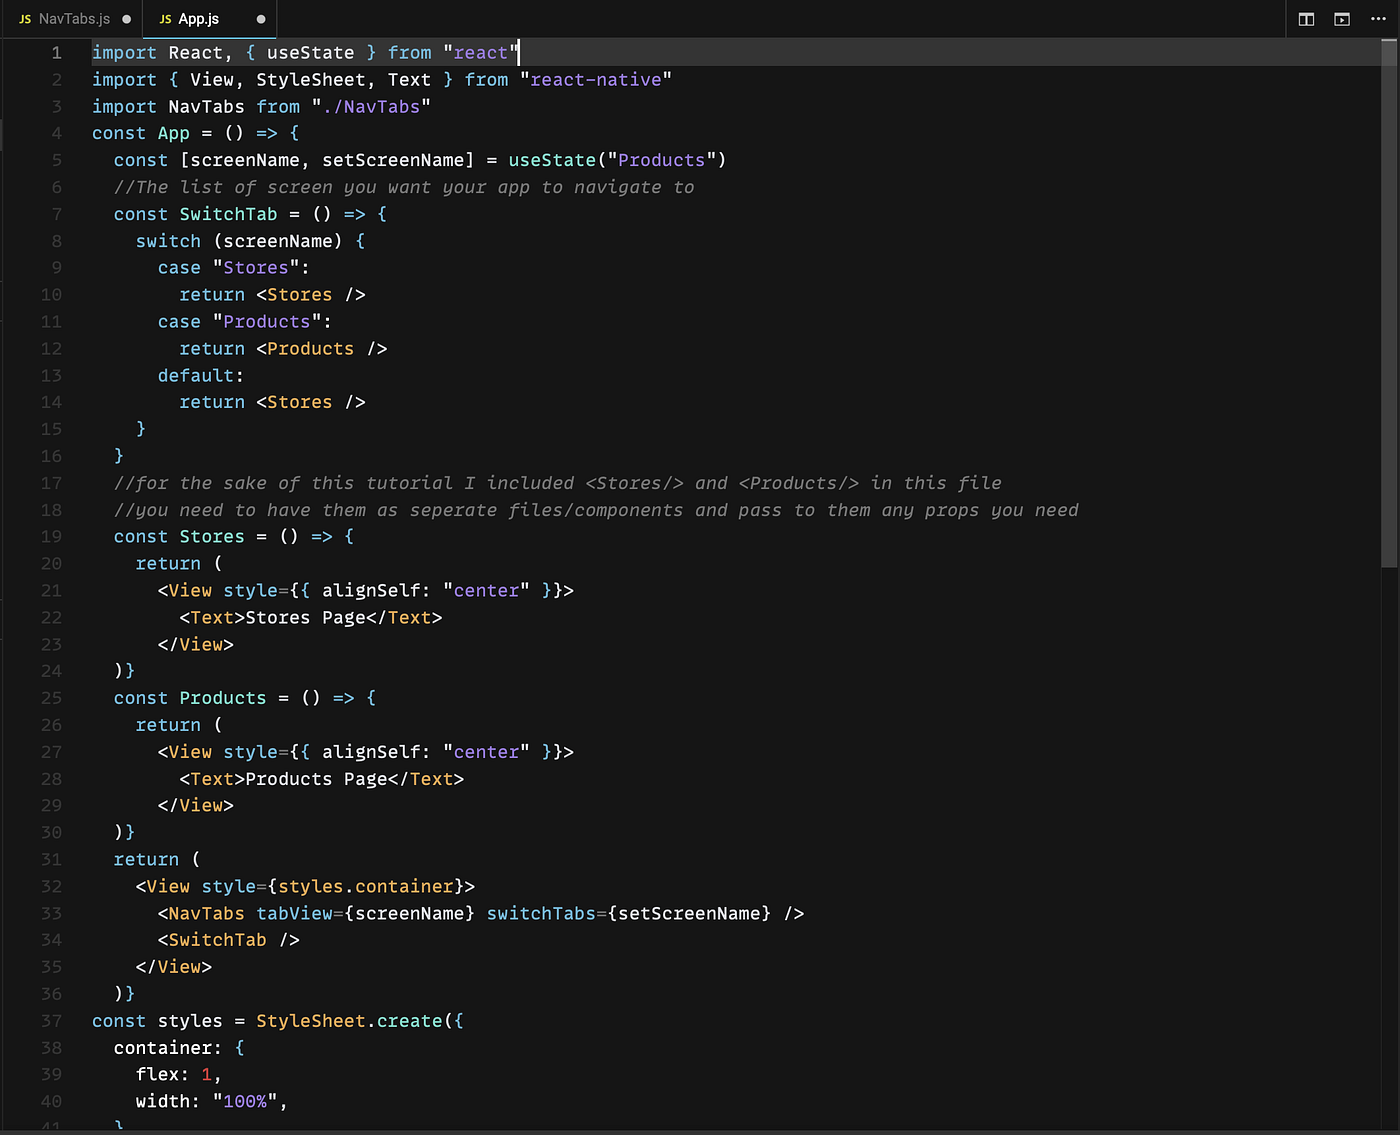Split the editor using the split icon
The image size is (1400, 1135).
(x=1306, y=19)
